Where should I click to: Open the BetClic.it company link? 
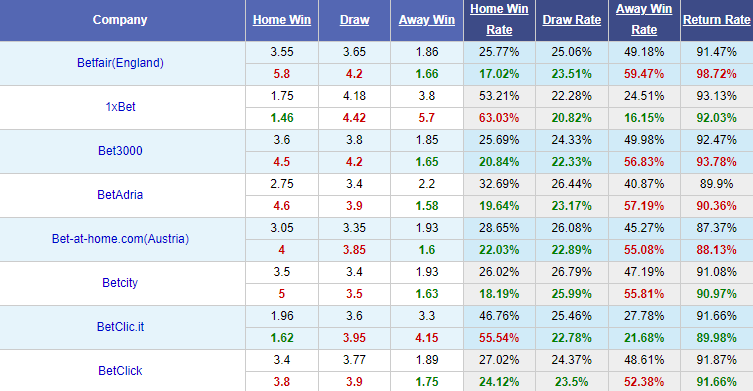tap(120, 327)
